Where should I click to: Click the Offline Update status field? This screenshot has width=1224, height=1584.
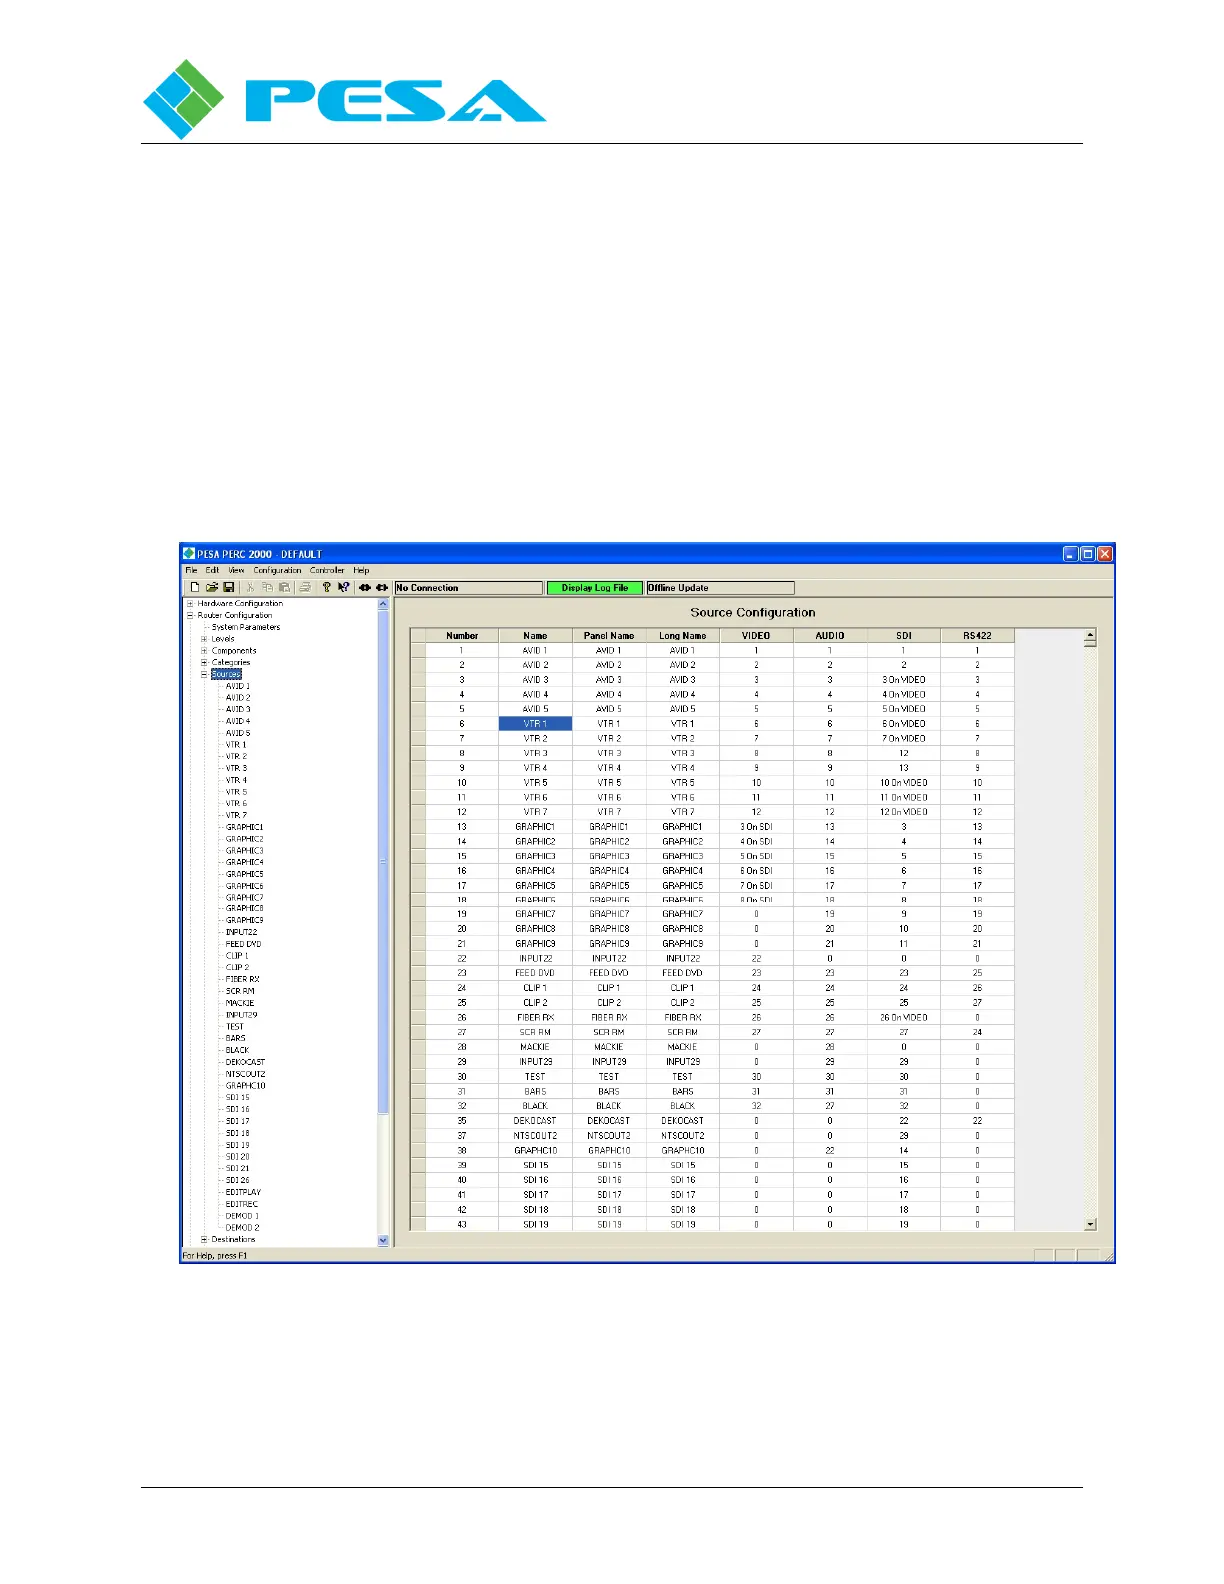coord(720,588)
